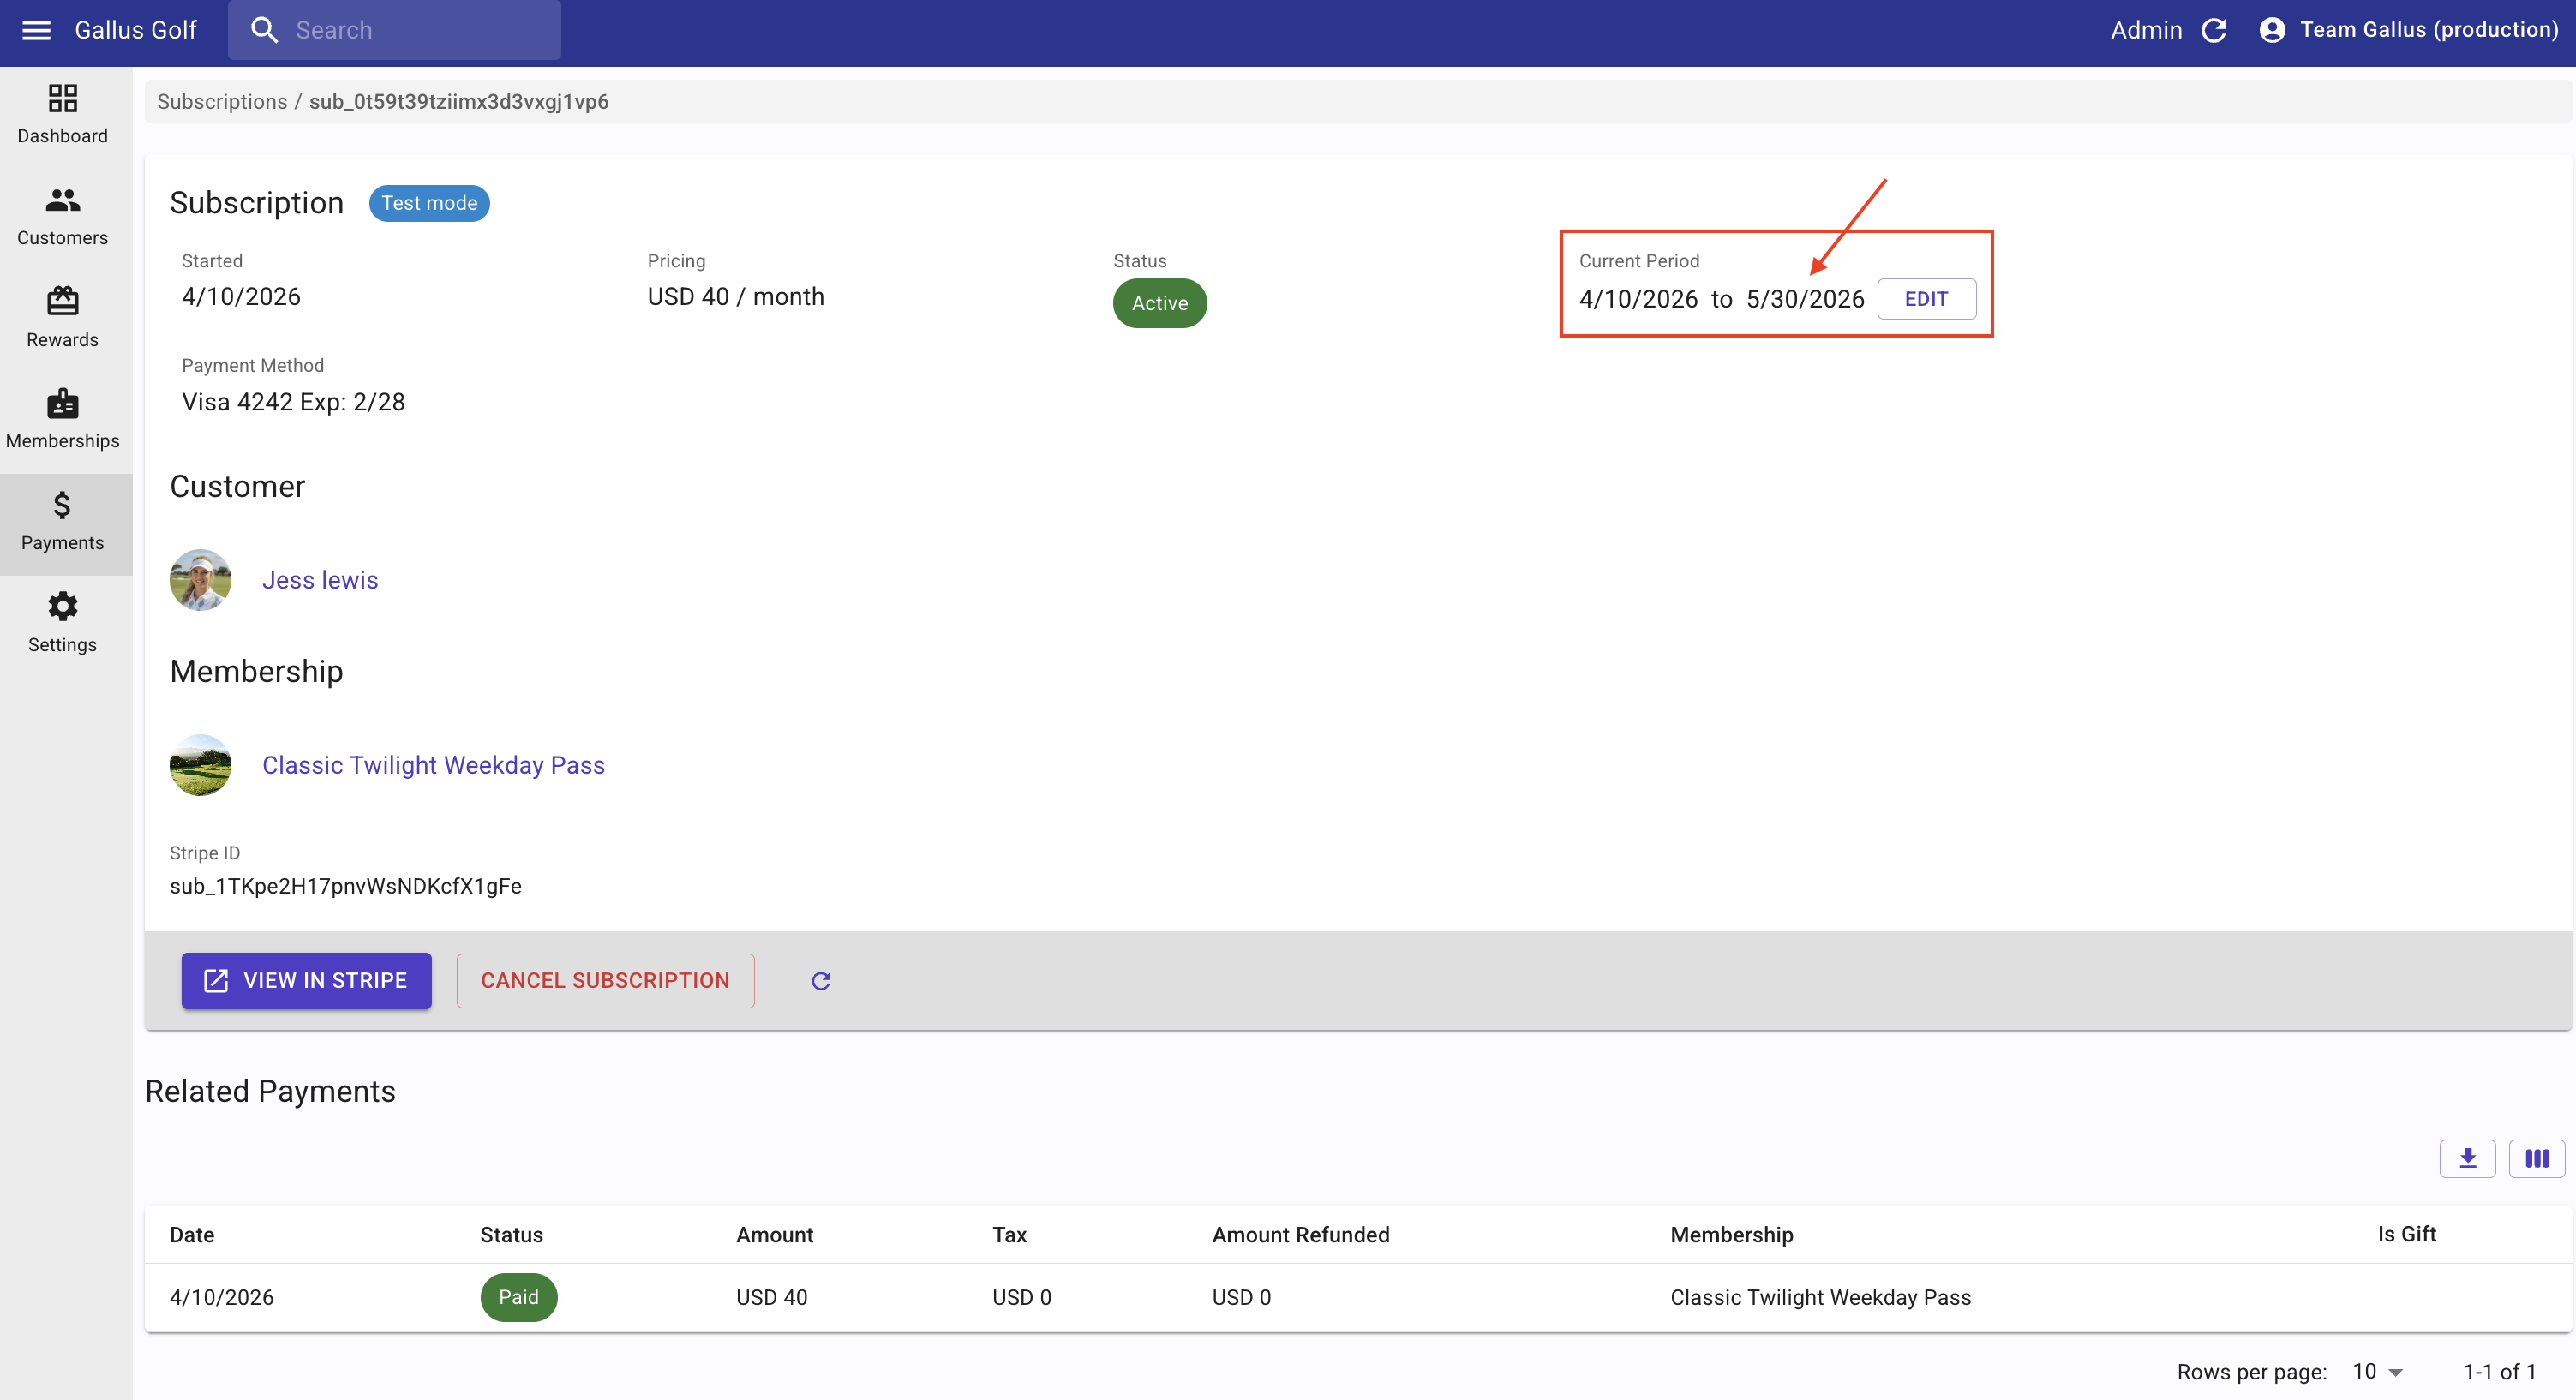Screen dimensions: 2576x1400
Task: Open the hamburger navigation menu
Action: pos(36,30)
